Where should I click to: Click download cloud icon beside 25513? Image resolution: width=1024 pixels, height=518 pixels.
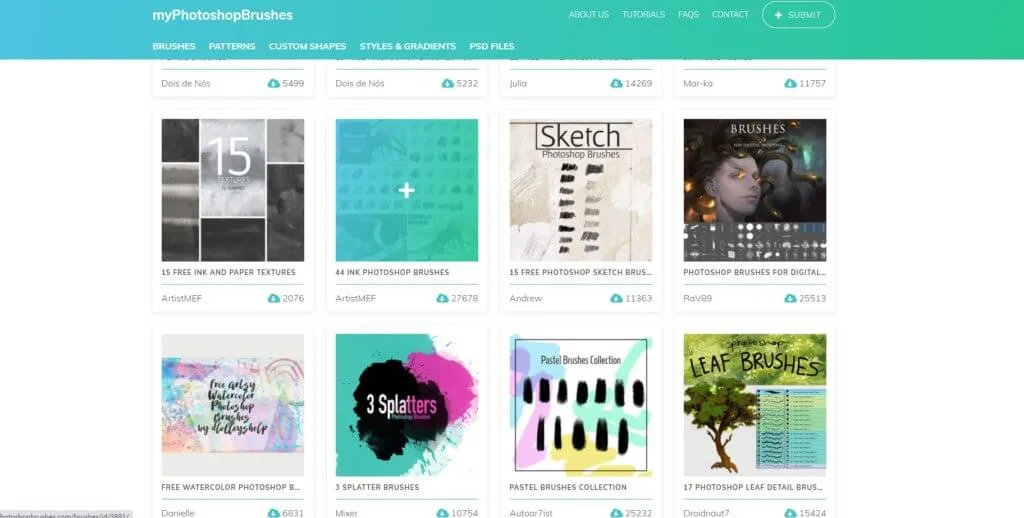[x=790, y=299]
